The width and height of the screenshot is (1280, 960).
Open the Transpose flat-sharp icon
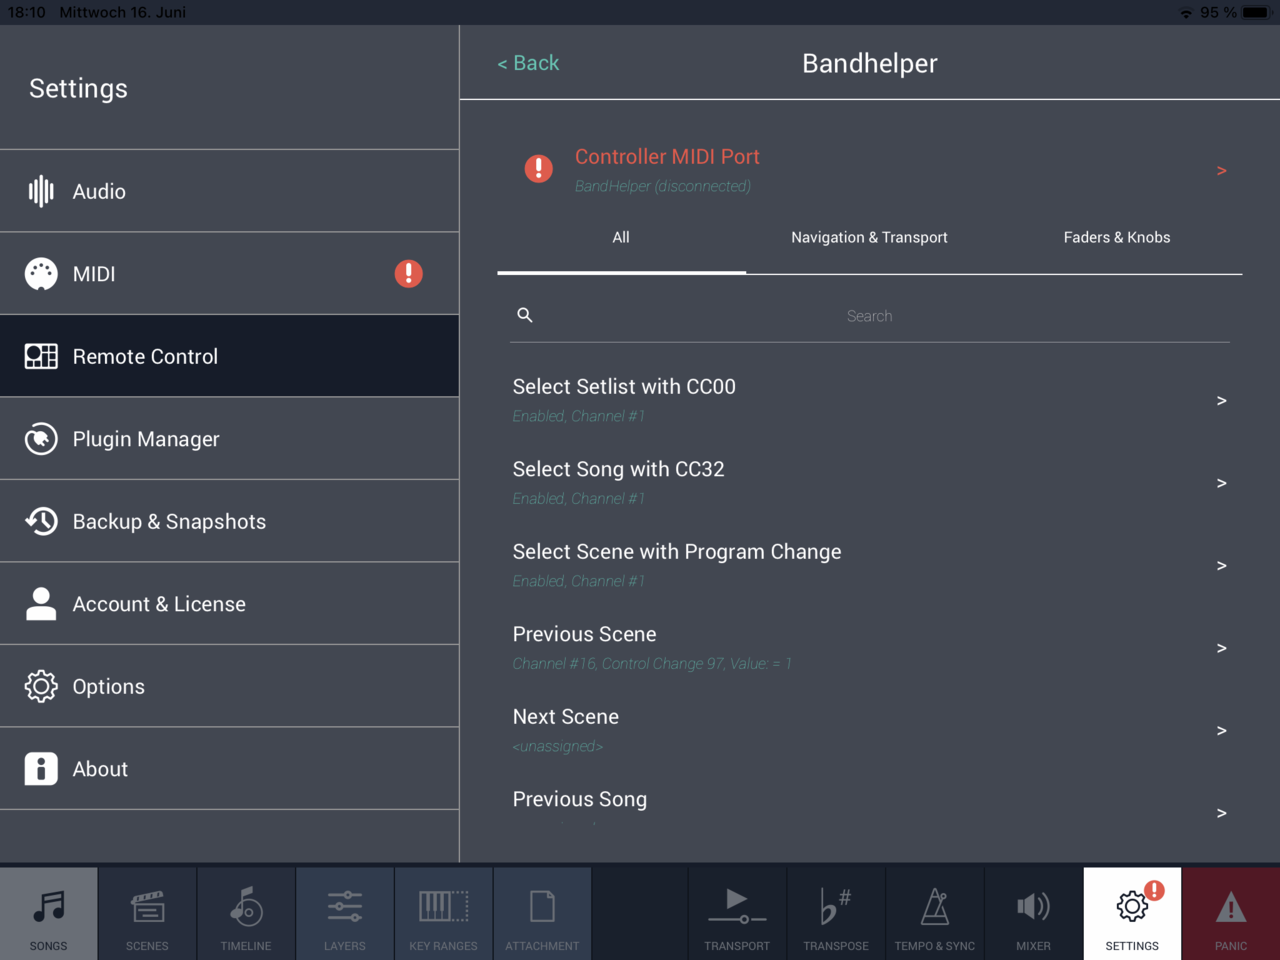tap(836, 906)
